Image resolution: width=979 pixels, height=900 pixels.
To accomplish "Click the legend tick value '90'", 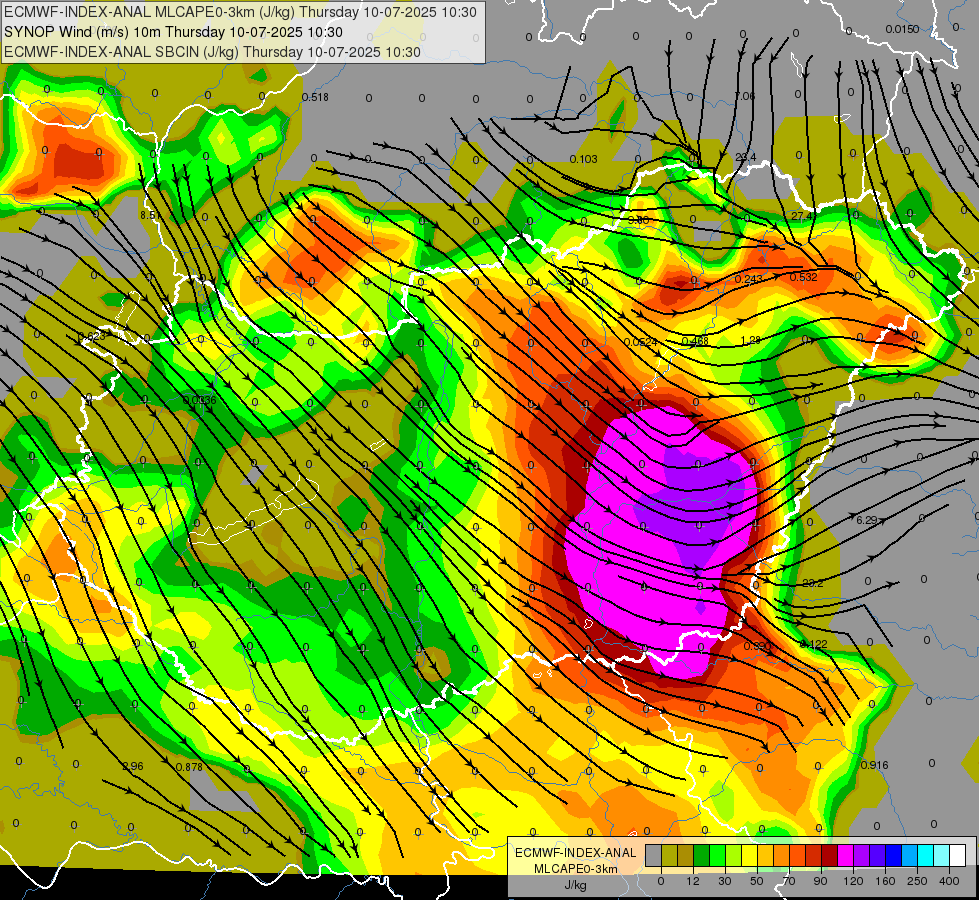I will point(820,881).
